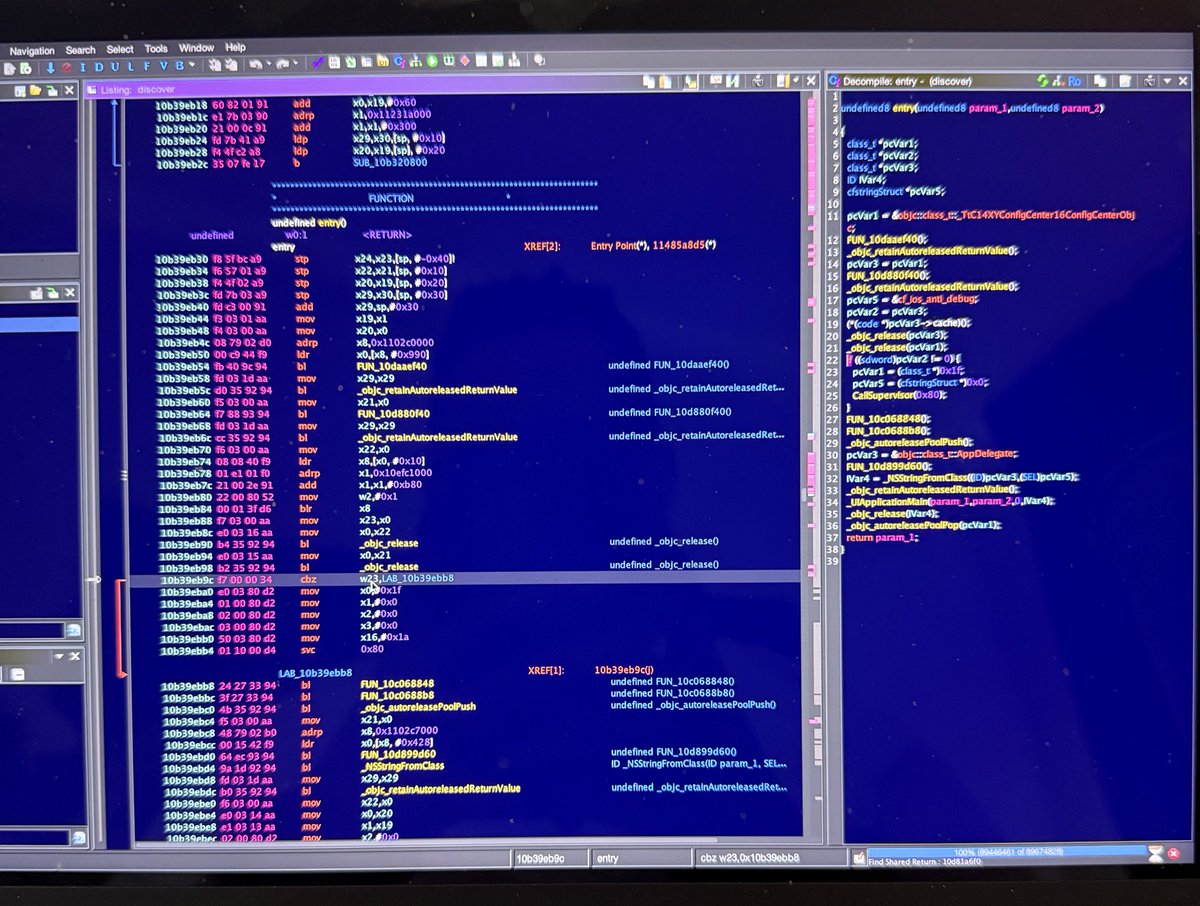The height and width of the screenshot is (906, 1200).
Task: Open the Navigation menu
Action: (32, 50)
